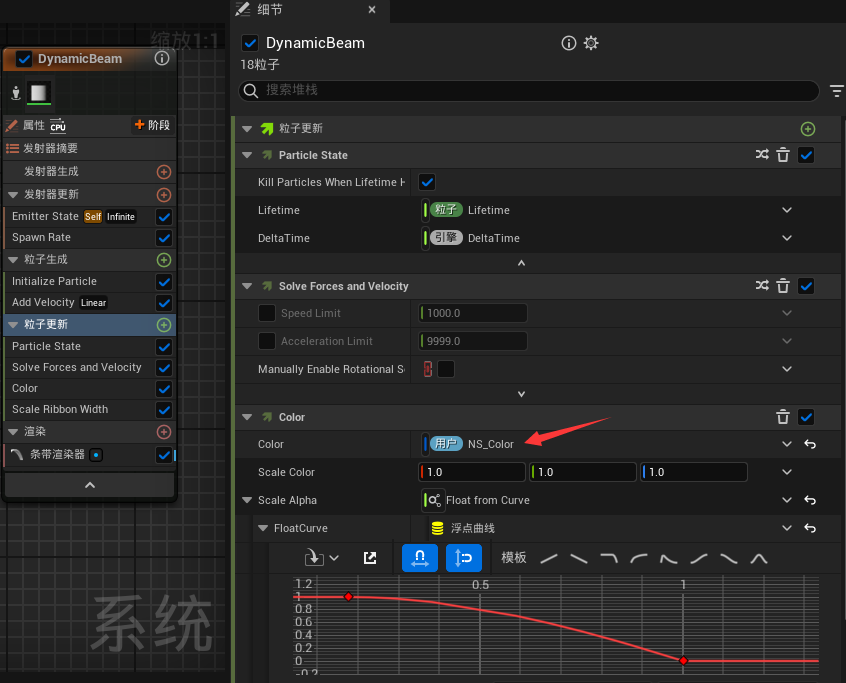Toggle horizontal fit curve button
Viewport: 846px width, 683px height.
[420, 558]
